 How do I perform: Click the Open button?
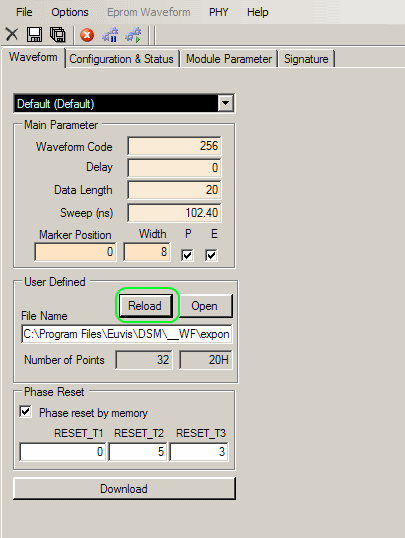[x=205, y=305]
